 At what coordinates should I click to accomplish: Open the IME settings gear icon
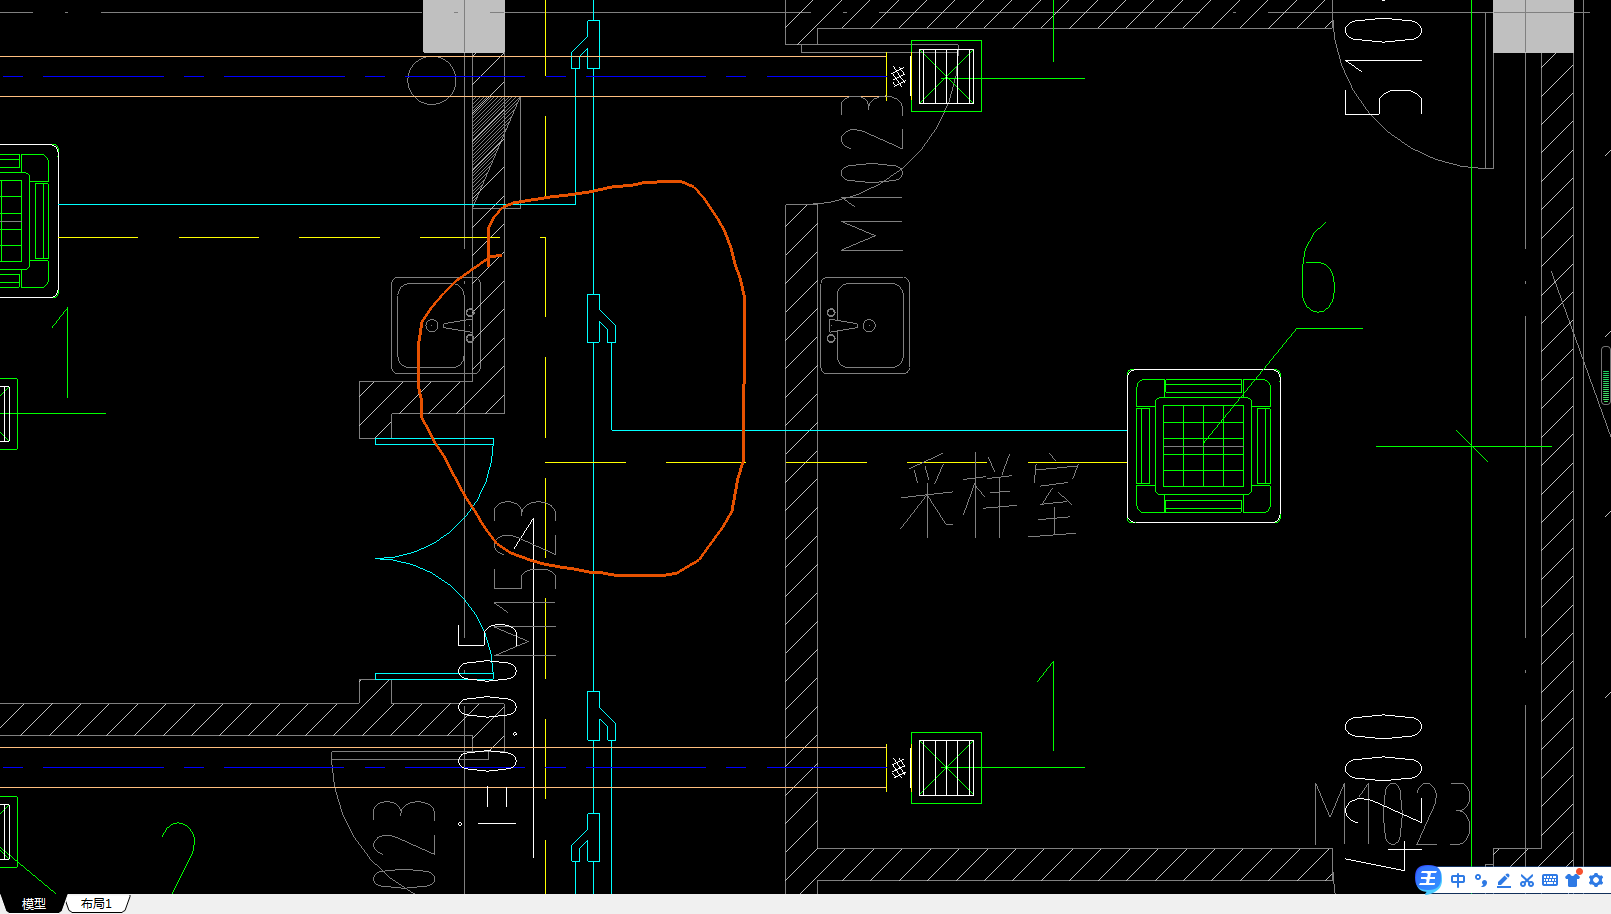(x=1596, y=880)
